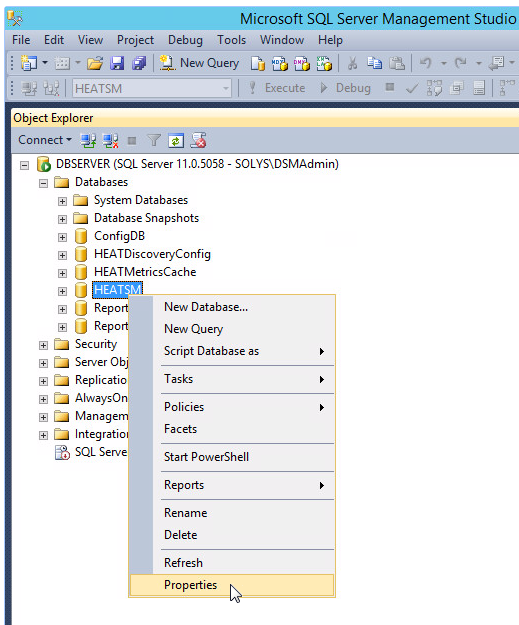Viewport: 519px width, 625px height.
Task: Click the Object Explorer filter funnel icon
Action: [153, 140]
